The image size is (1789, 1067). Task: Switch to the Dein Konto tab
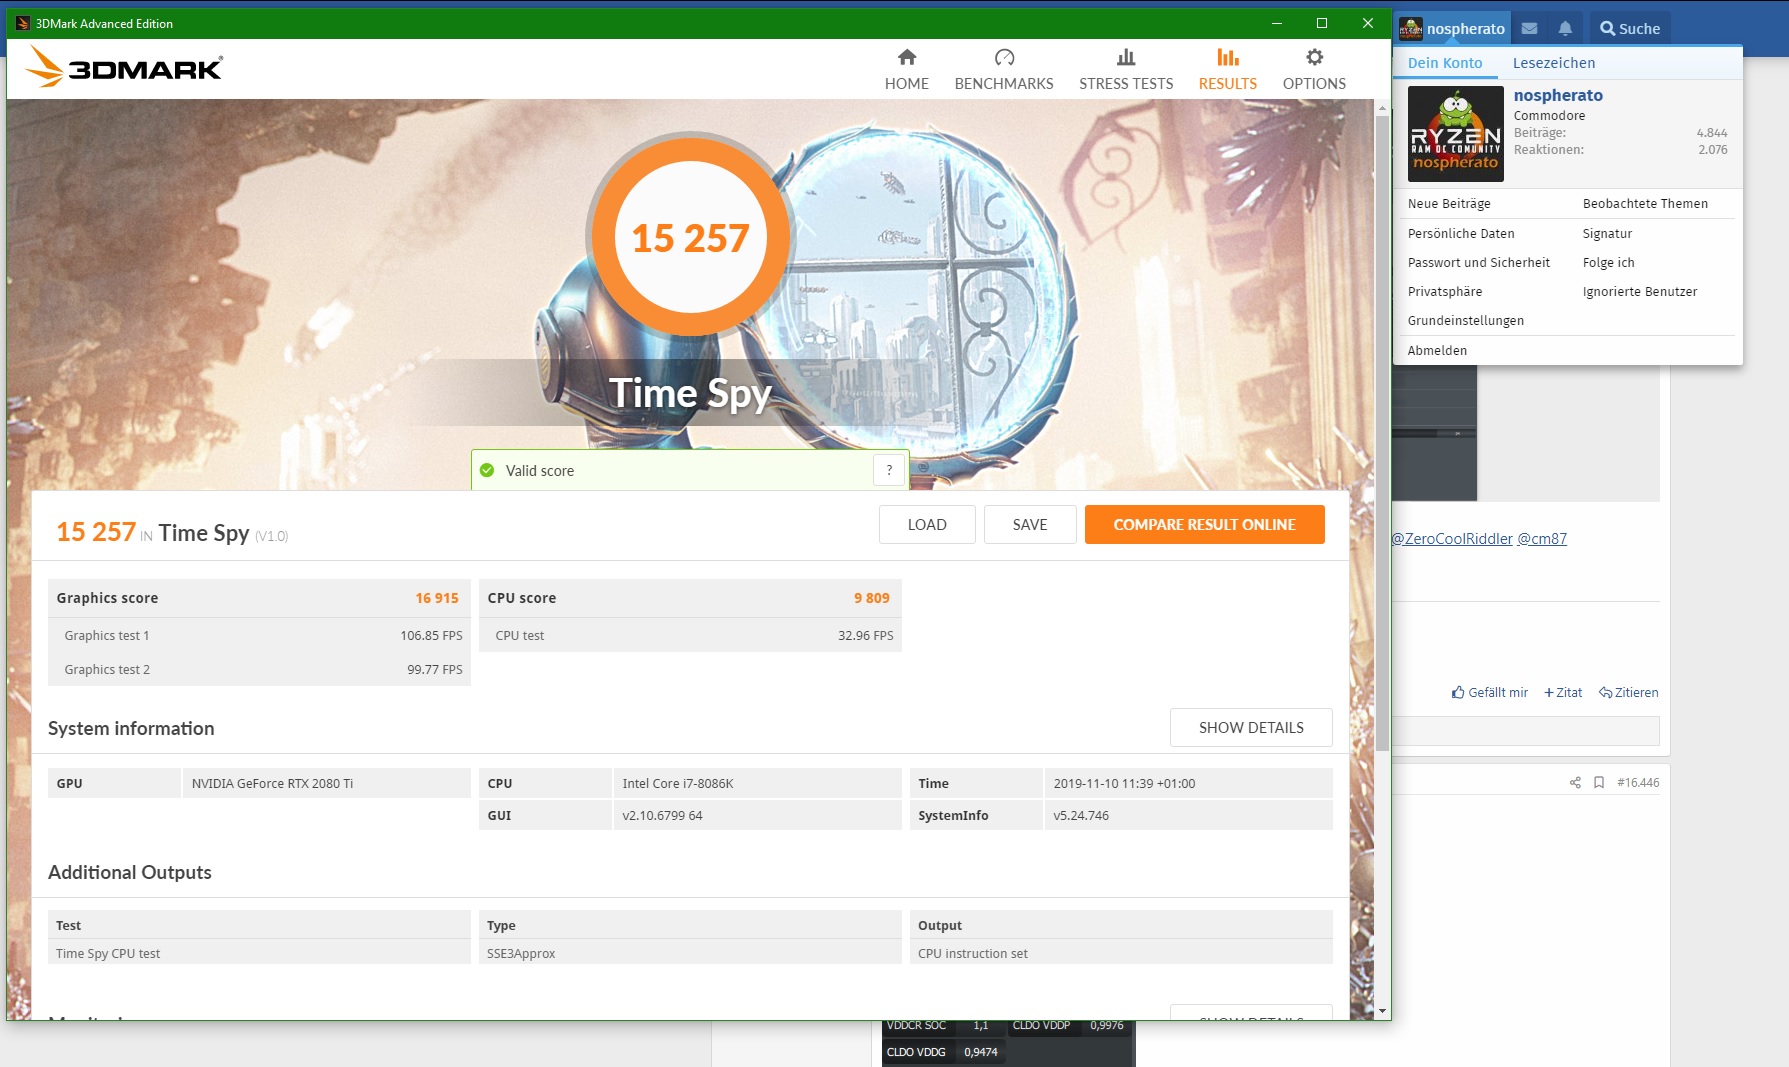pos(1445,63)
